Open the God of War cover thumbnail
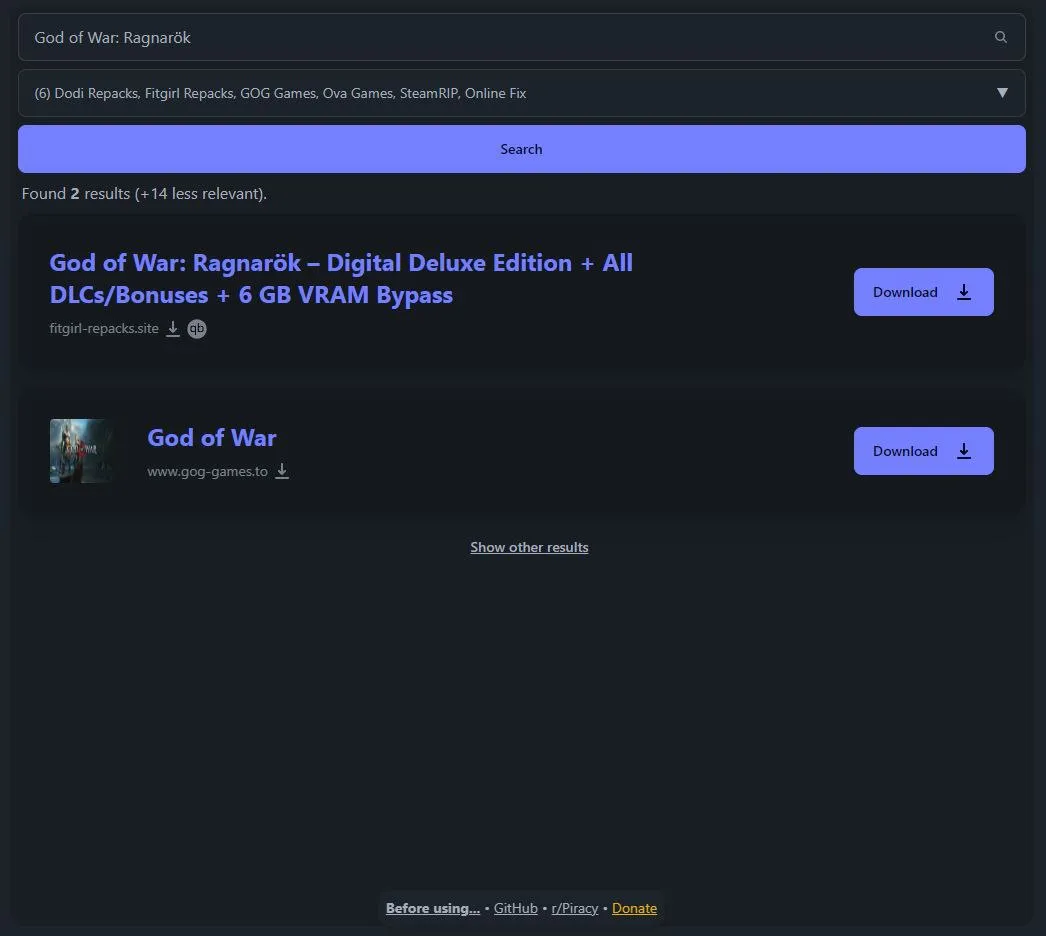 click(x=82, y=451)
